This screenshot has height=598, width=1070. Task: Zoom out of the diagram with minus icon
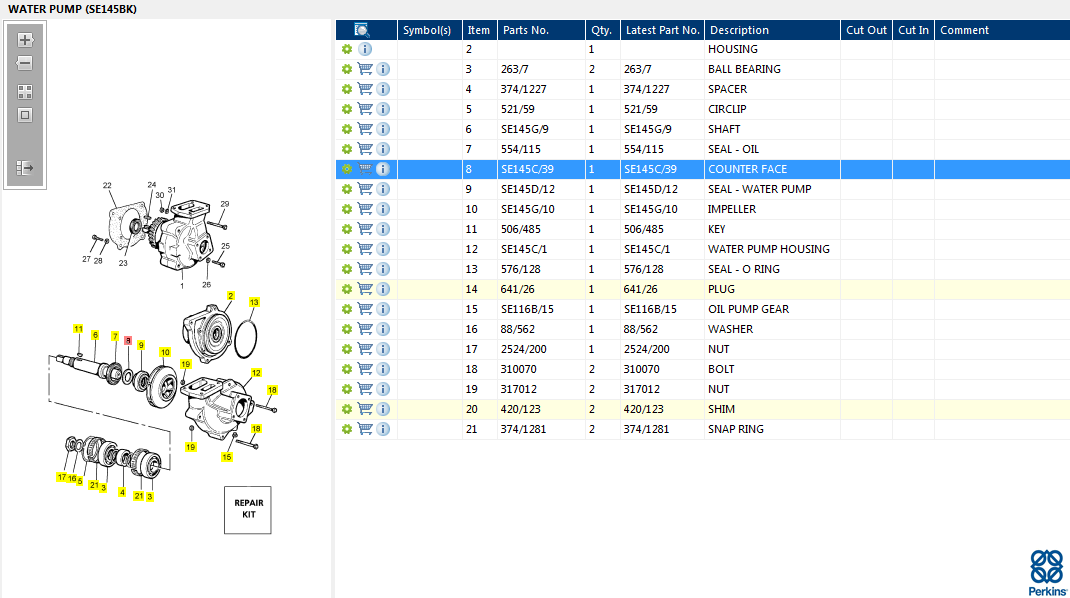coord(25,63)
